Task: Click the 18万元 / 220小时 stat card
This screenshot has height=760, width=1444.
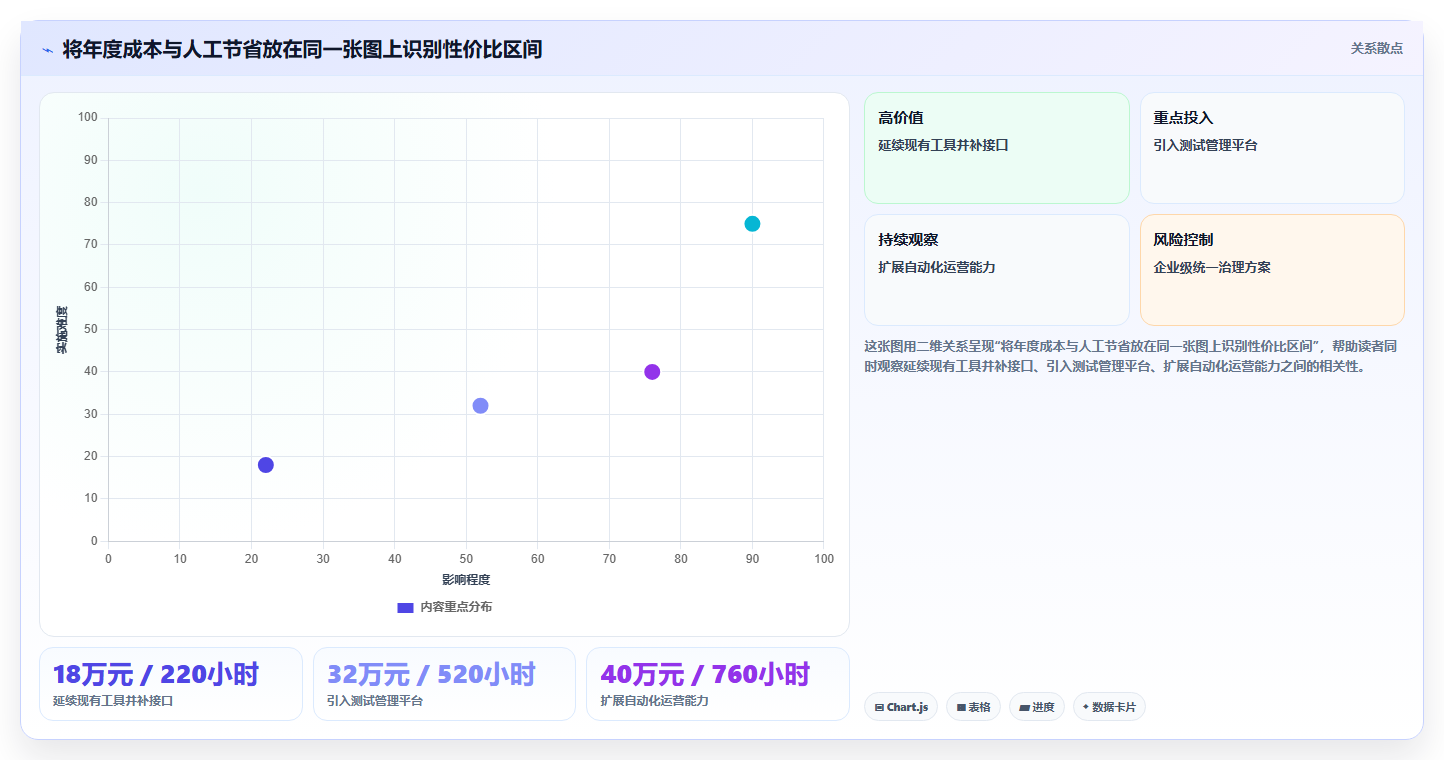Action: click(x=171, y=684)
